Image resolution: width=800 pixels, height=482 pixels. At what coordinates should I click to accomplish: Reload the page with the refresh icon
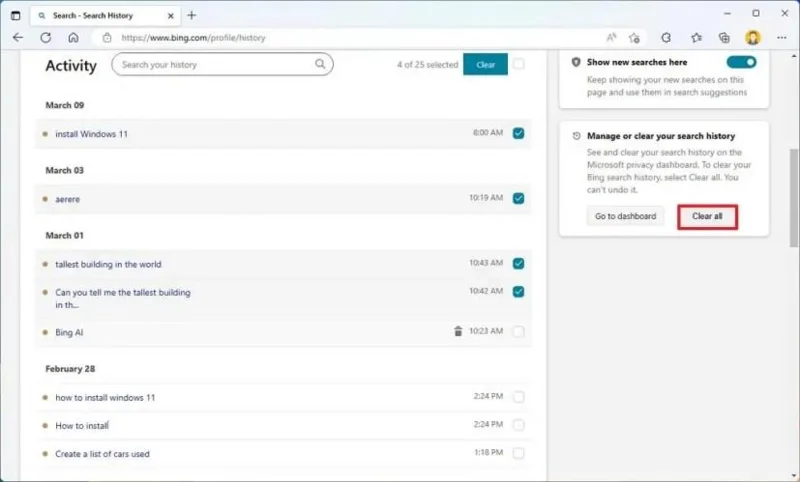pyautogui.click(x=46, y=38)
